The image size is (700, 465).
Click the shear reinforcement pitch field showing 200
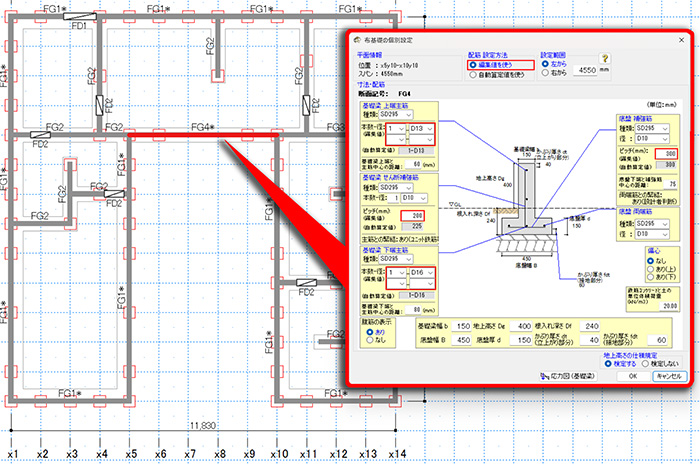tap(413, 215)
